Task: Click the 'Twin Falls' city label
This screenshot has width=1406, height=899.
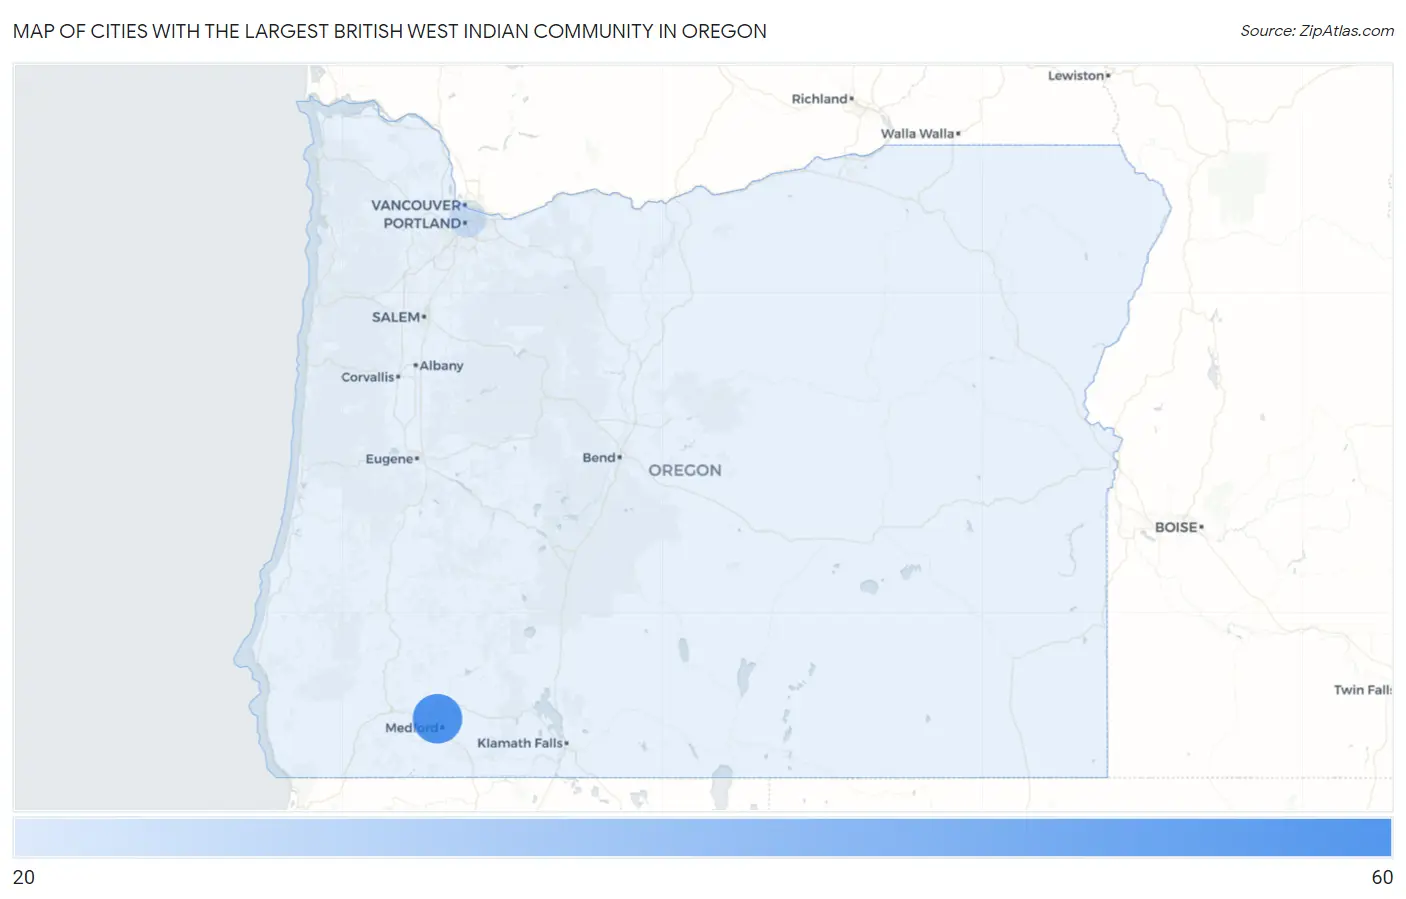Action: [1362, 690]
